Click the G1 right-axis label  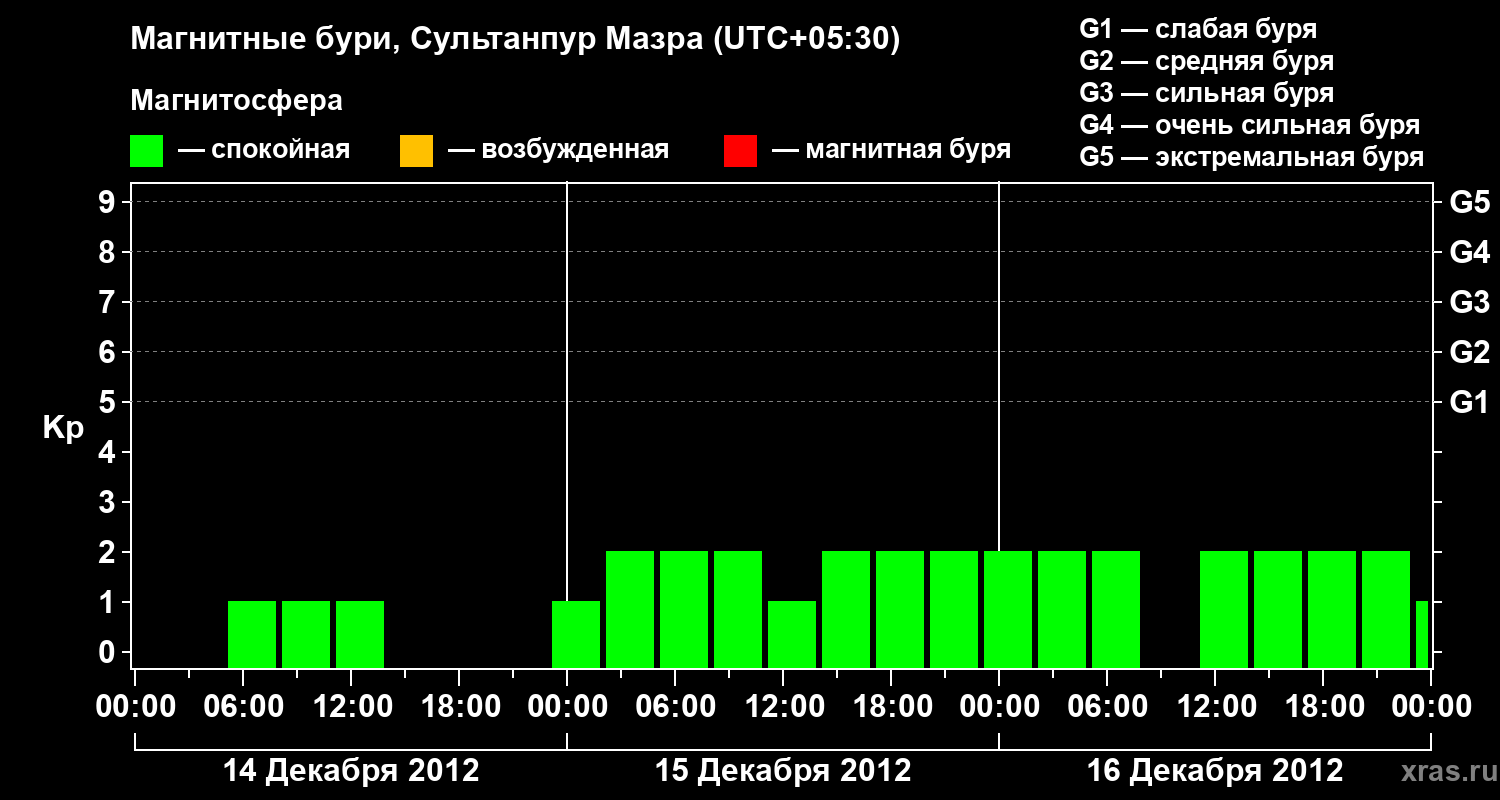pyautogui.click(x=1470, y=402)
